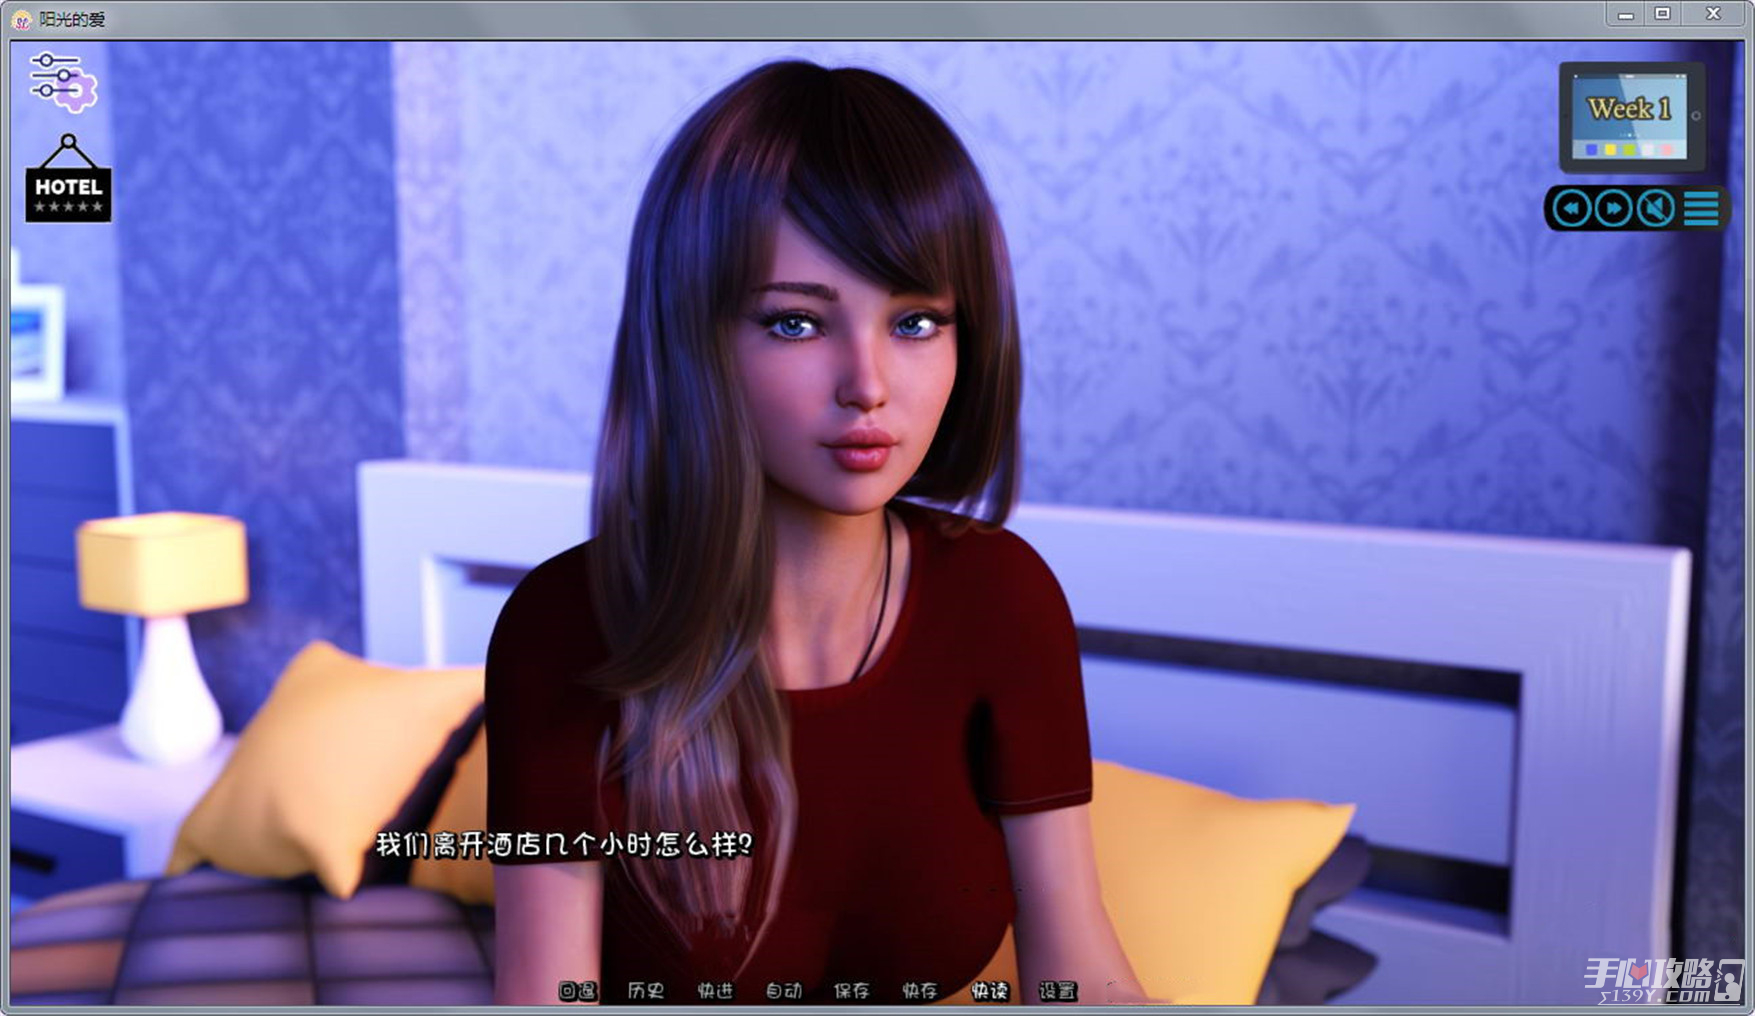Click the HOTEL five-star sign icon
Screen dimensions: 1755x1016
point(68,181)
